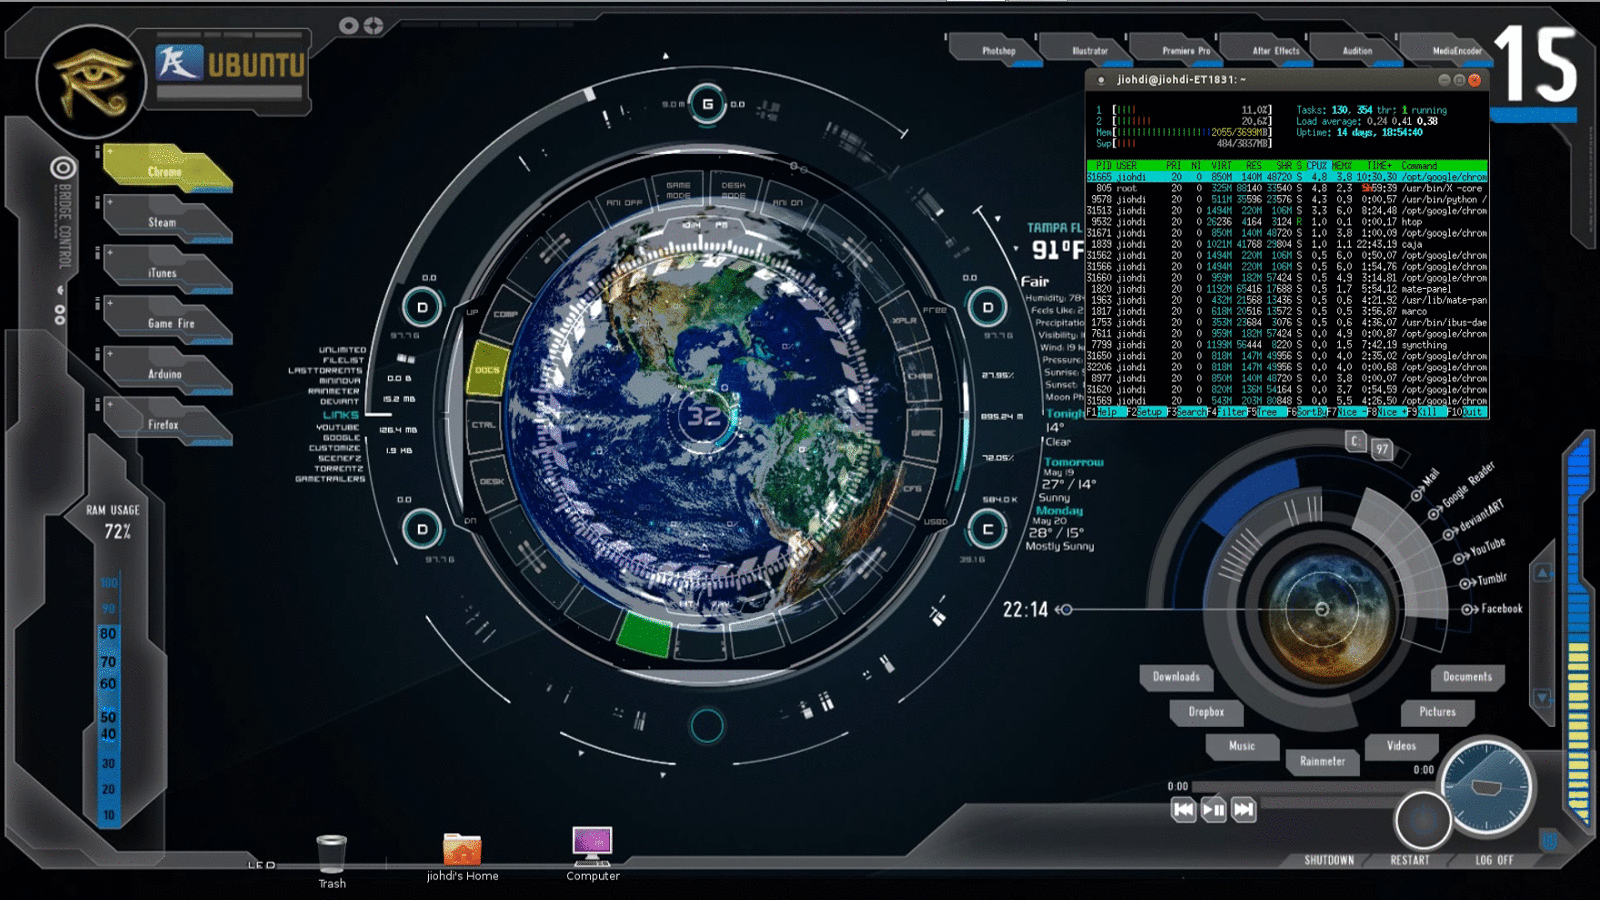Click the power icon near Restart
This screenshot has height=900, width=1600.
1422,821
